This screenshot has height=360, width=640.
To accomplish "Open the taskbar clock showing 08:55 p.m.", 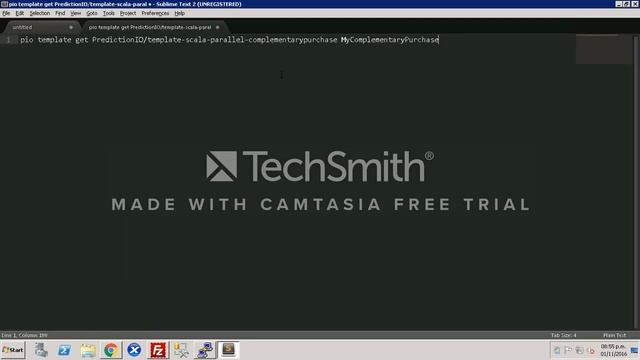I will (x=613, y=350).
